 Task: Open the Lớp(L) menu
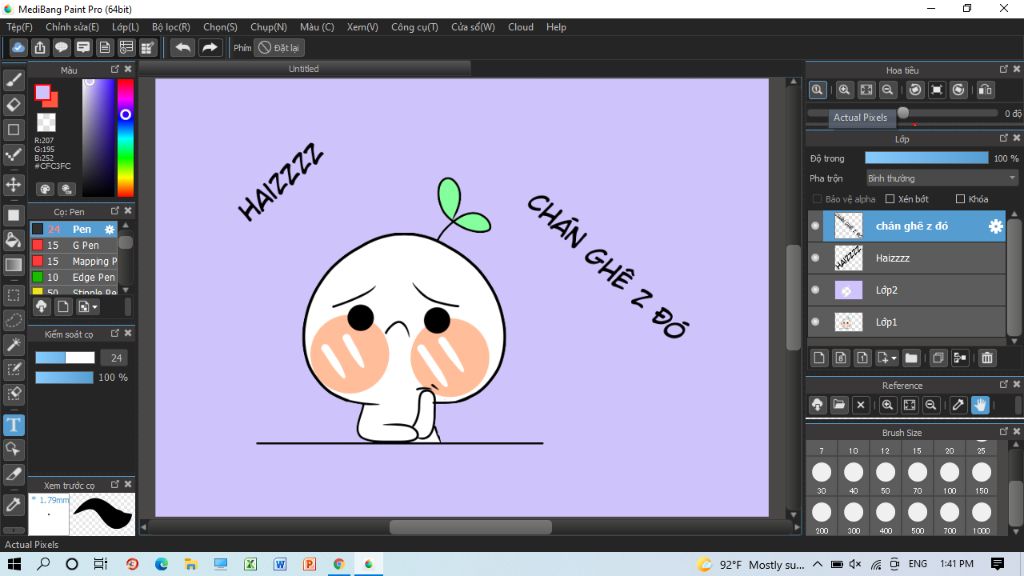coord(125,27)
